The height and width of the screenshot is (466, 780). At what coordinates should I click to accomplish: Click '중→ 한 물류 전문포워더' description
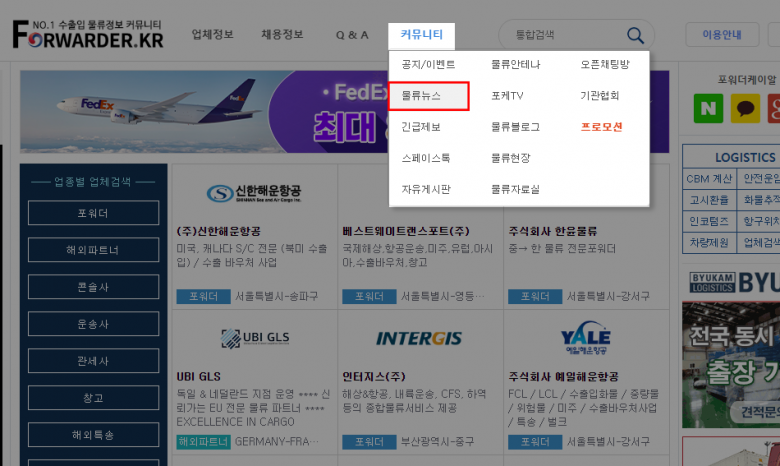562,248
